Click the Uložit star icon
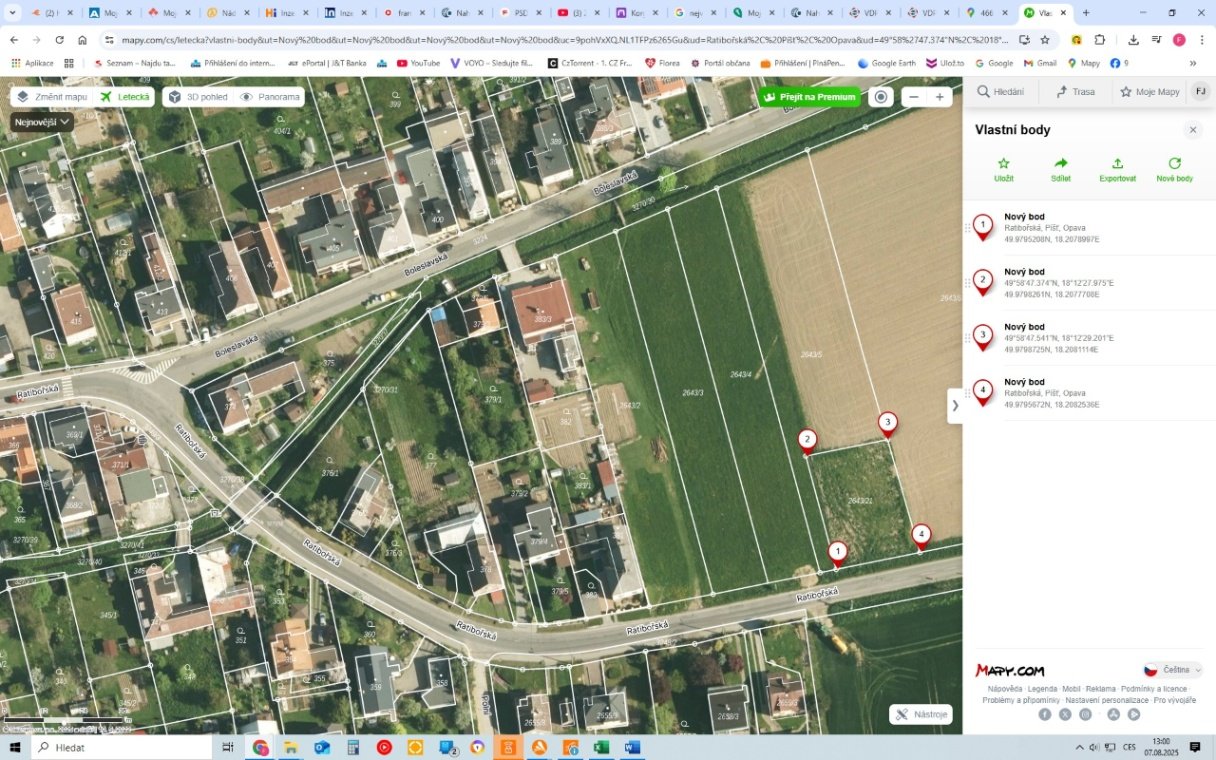This screenshot has width=1216, height=760. pos(1003,164)
